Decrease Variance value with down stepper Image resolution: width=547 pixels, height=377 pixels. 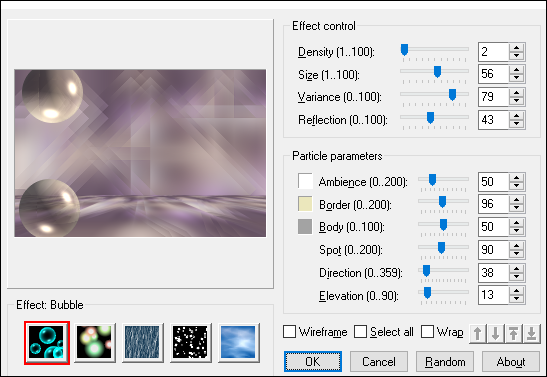[x=516, y=100]
